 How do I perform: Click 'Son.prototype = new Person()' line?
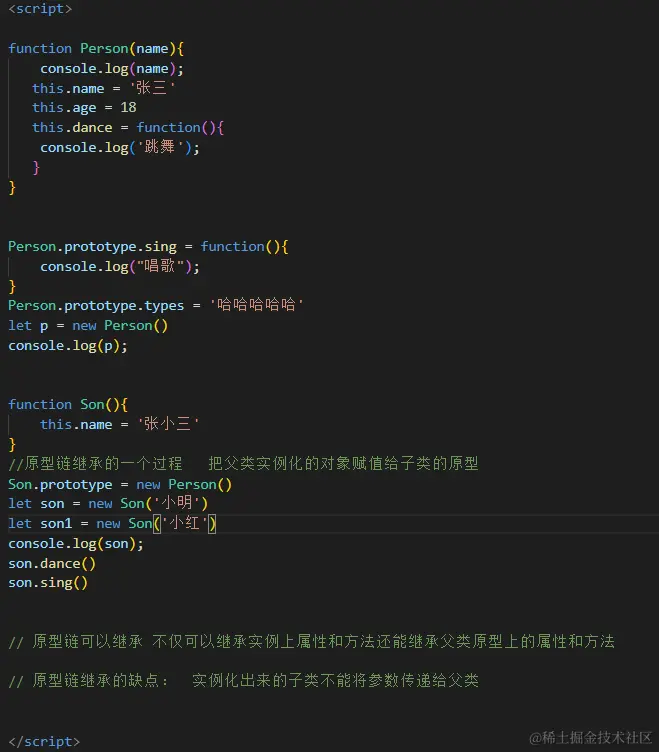click(120, 484)
